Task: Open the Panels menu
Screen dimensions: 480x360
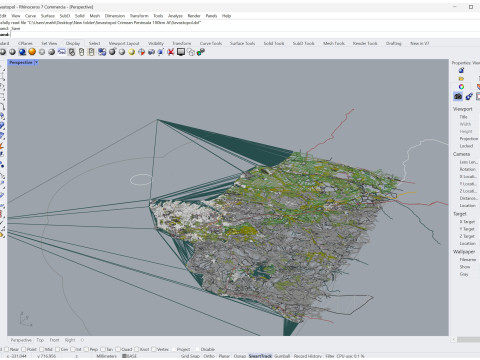Action: 211,16
